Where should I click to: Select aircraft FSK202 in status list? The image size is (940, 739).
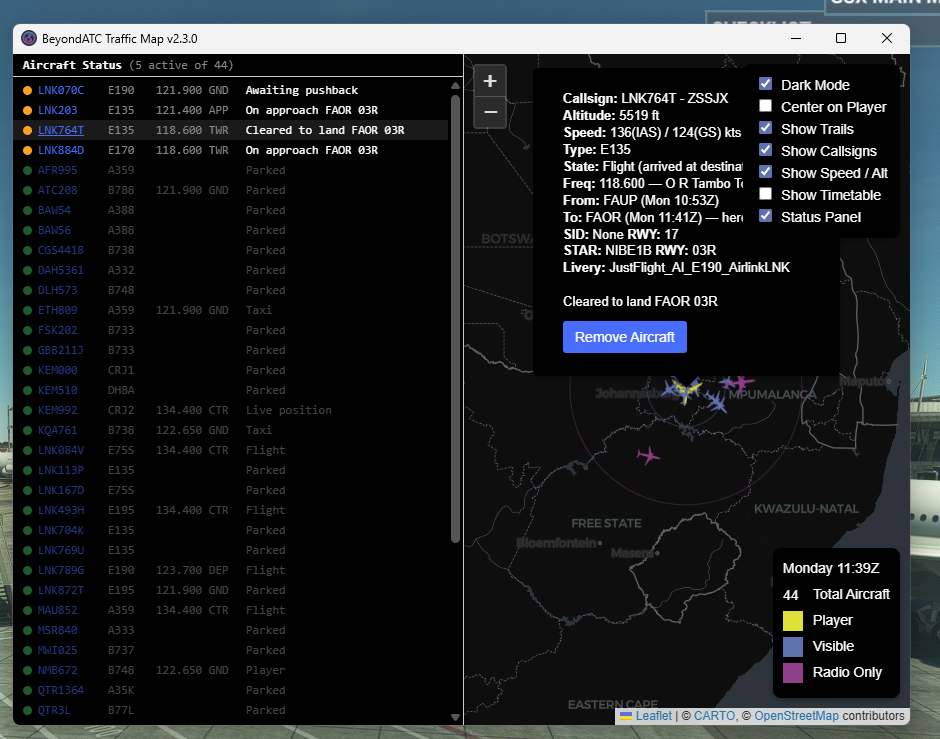(58, 330)
